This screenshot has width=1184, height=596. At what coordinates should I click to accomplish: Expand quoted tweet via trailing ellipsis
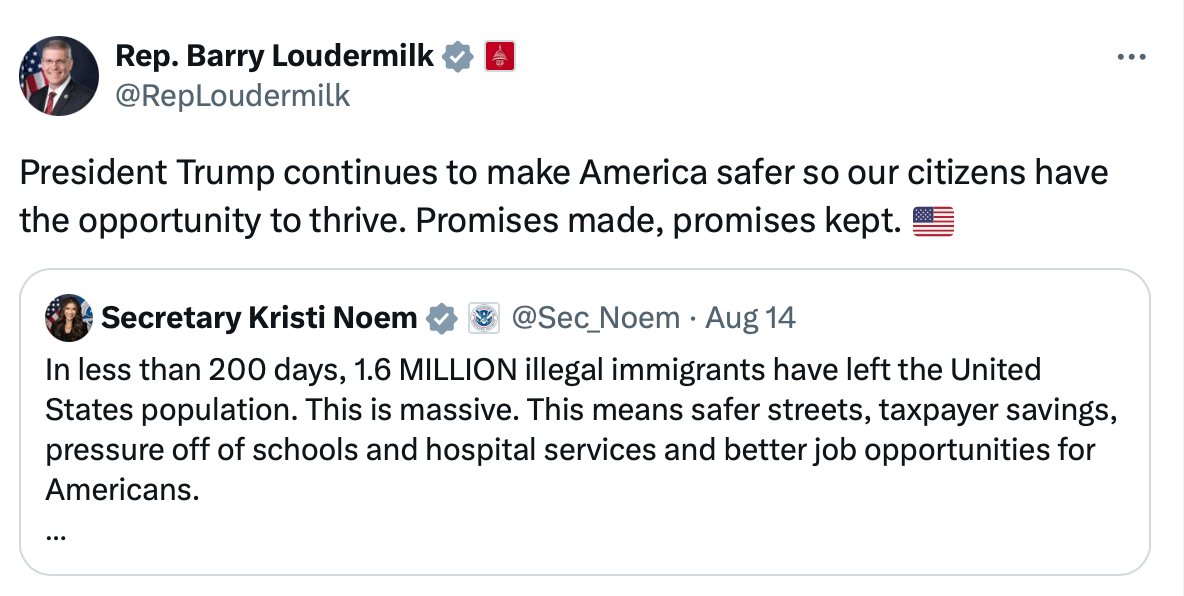tap(55, 535)
